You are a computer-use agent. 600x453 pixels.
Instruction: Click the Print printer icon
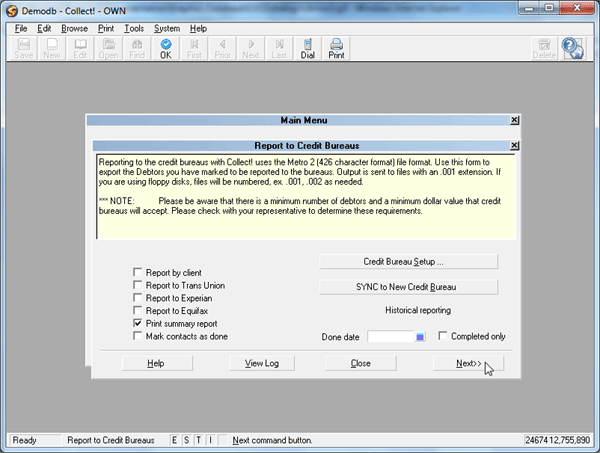(x=336, y=49)
